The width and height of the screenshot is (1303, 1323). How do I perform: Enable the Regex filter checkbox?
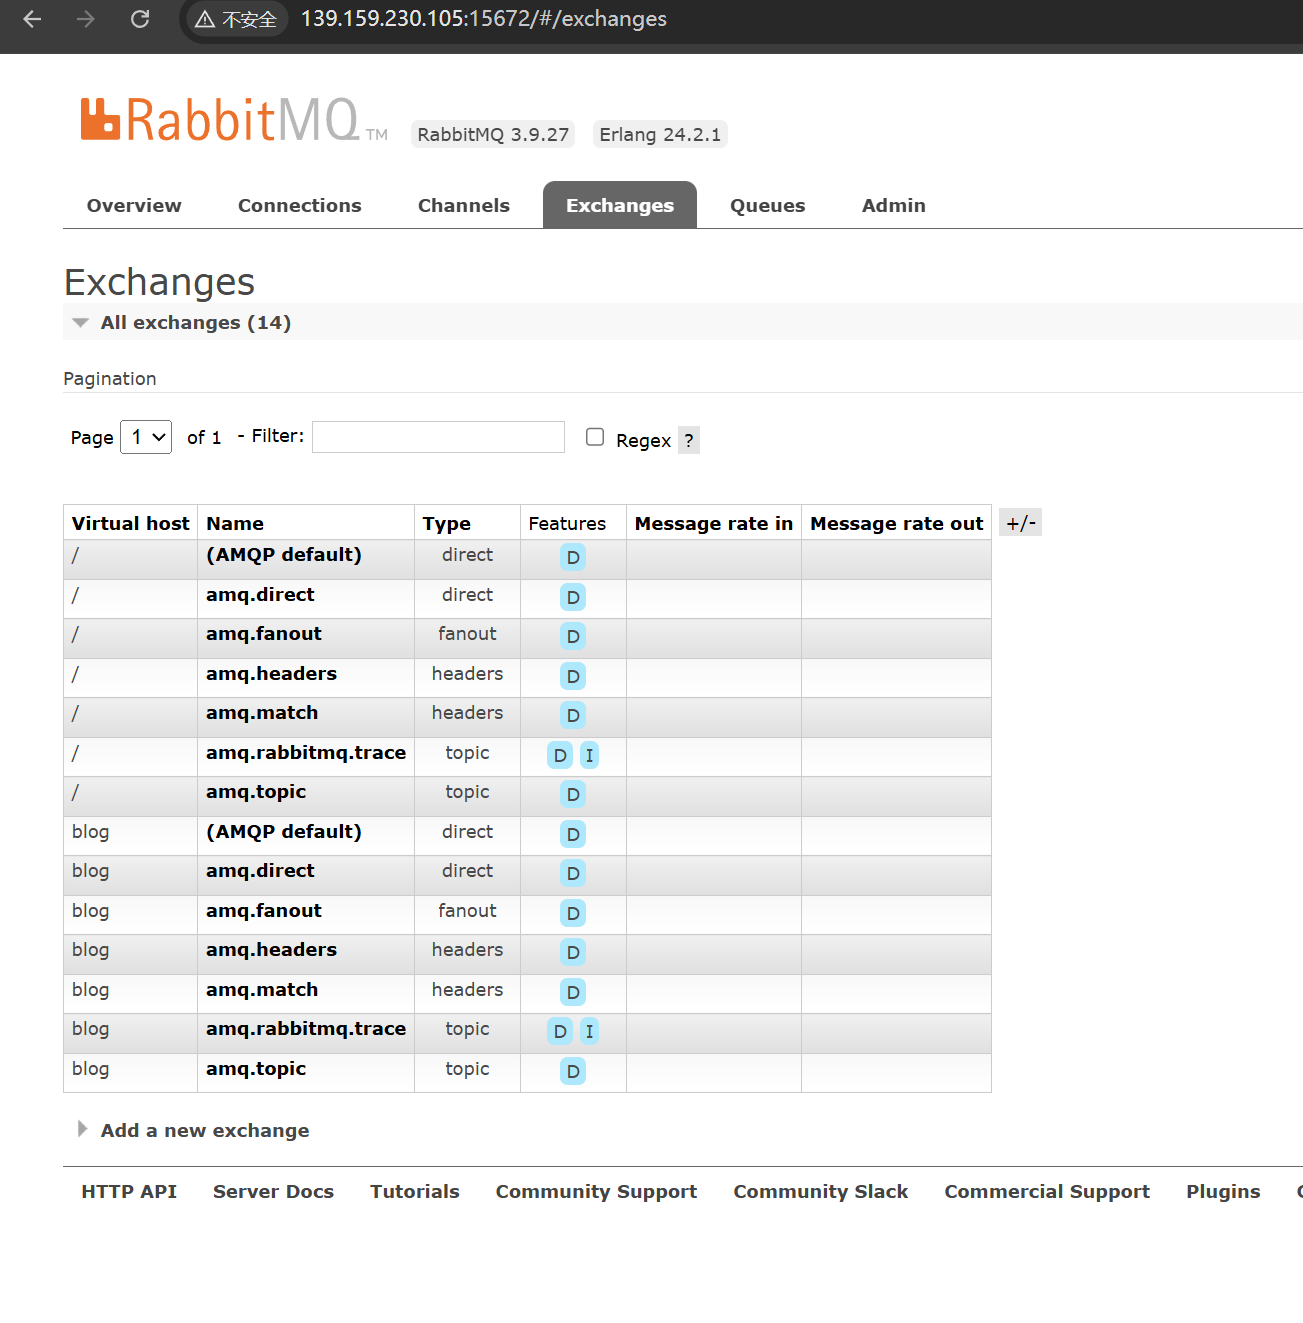coord(595,437)
